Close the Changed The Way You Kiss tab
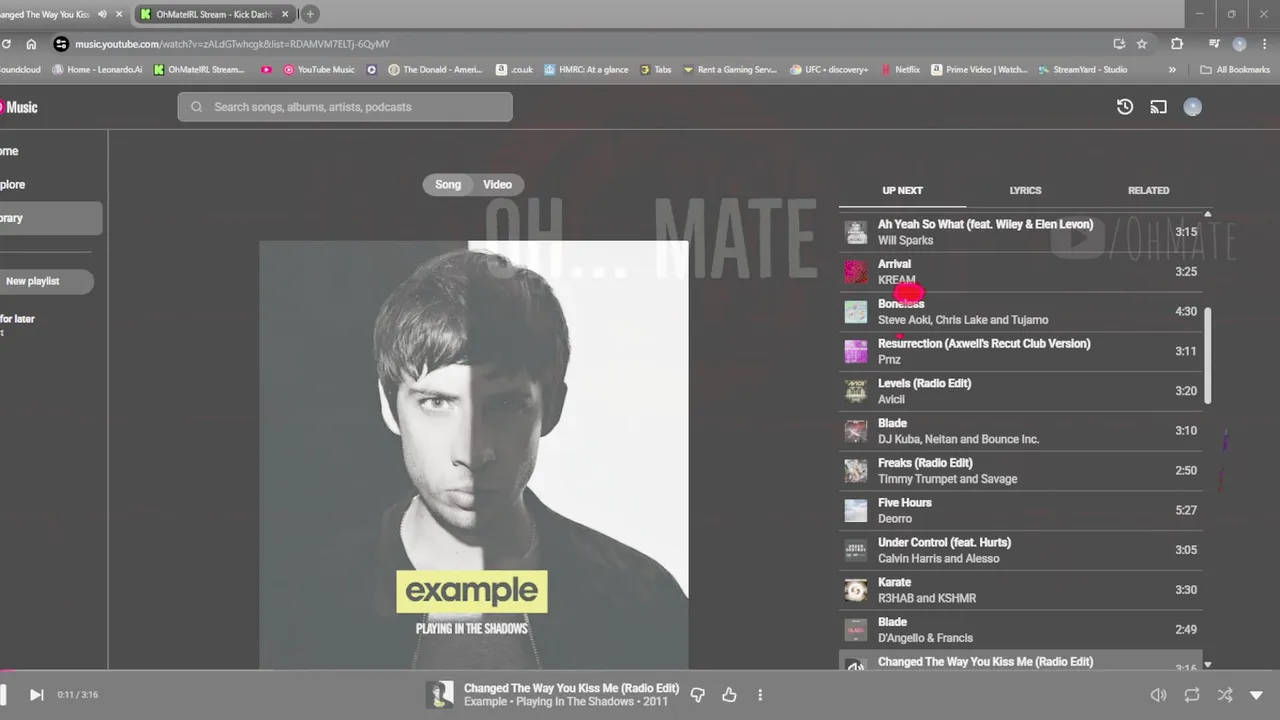The width and height of the screenshot is (1280, 720). click(x=119, y=14)
